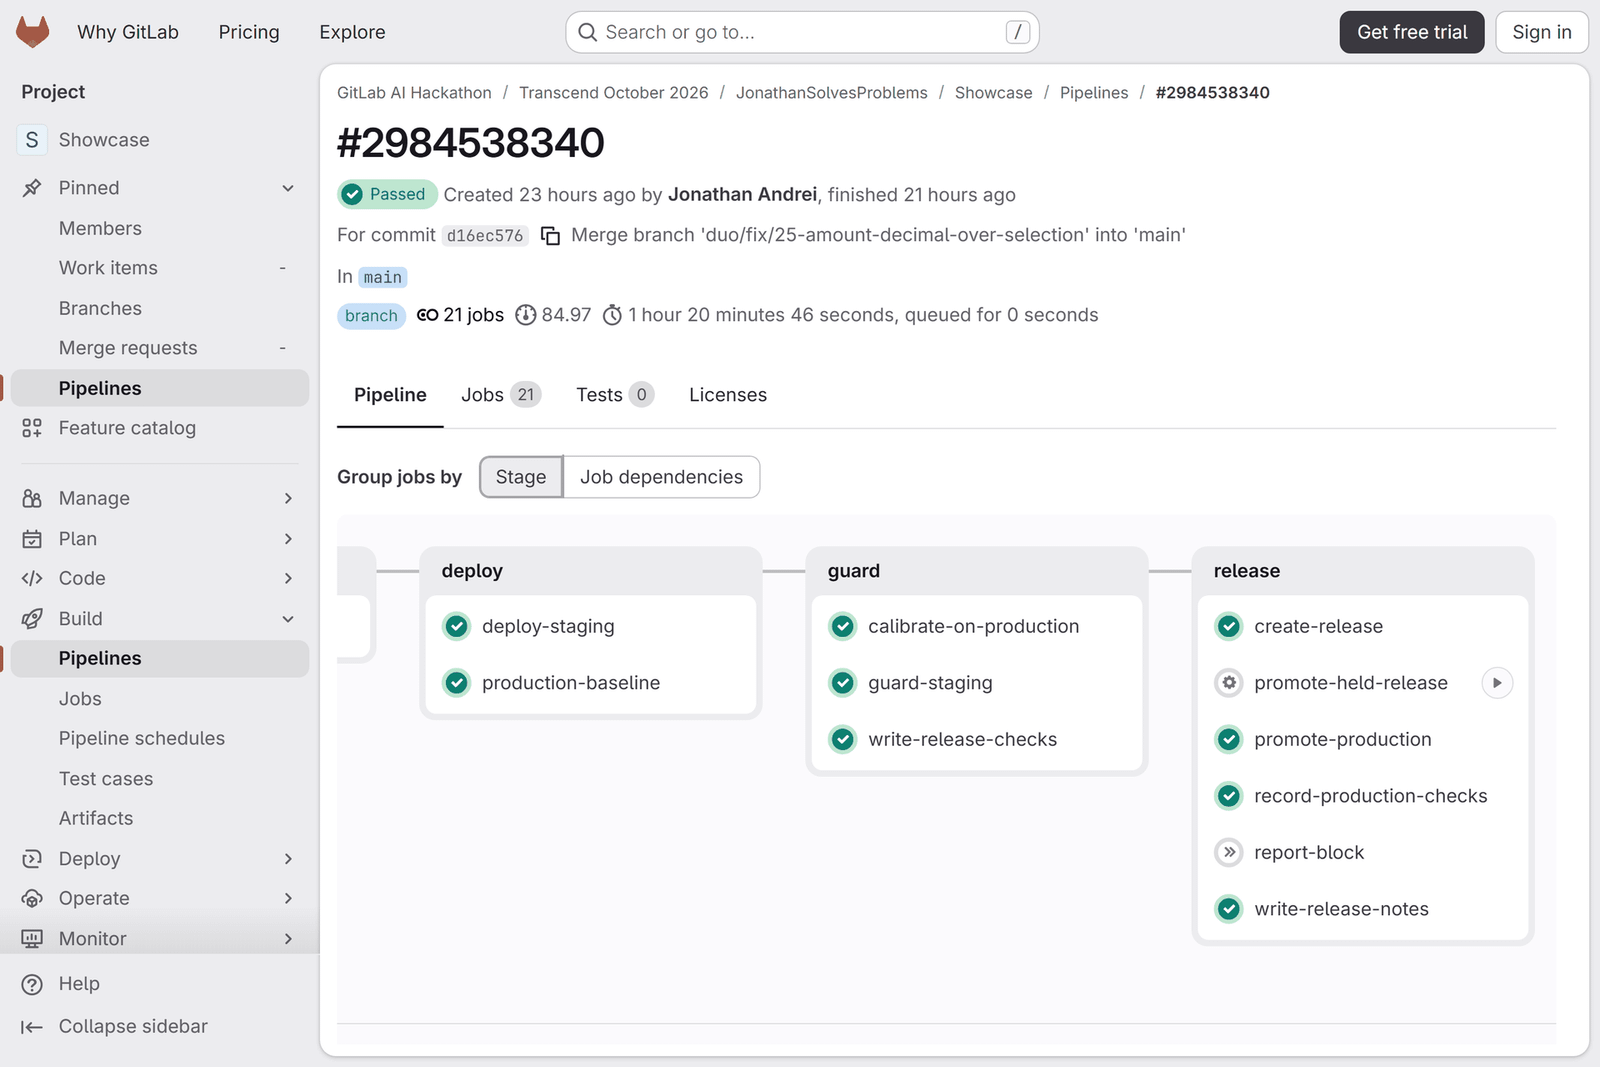Click the status icon beside calibrate-on-production
Screen dimensions: 1600x1067
[843, 626]
